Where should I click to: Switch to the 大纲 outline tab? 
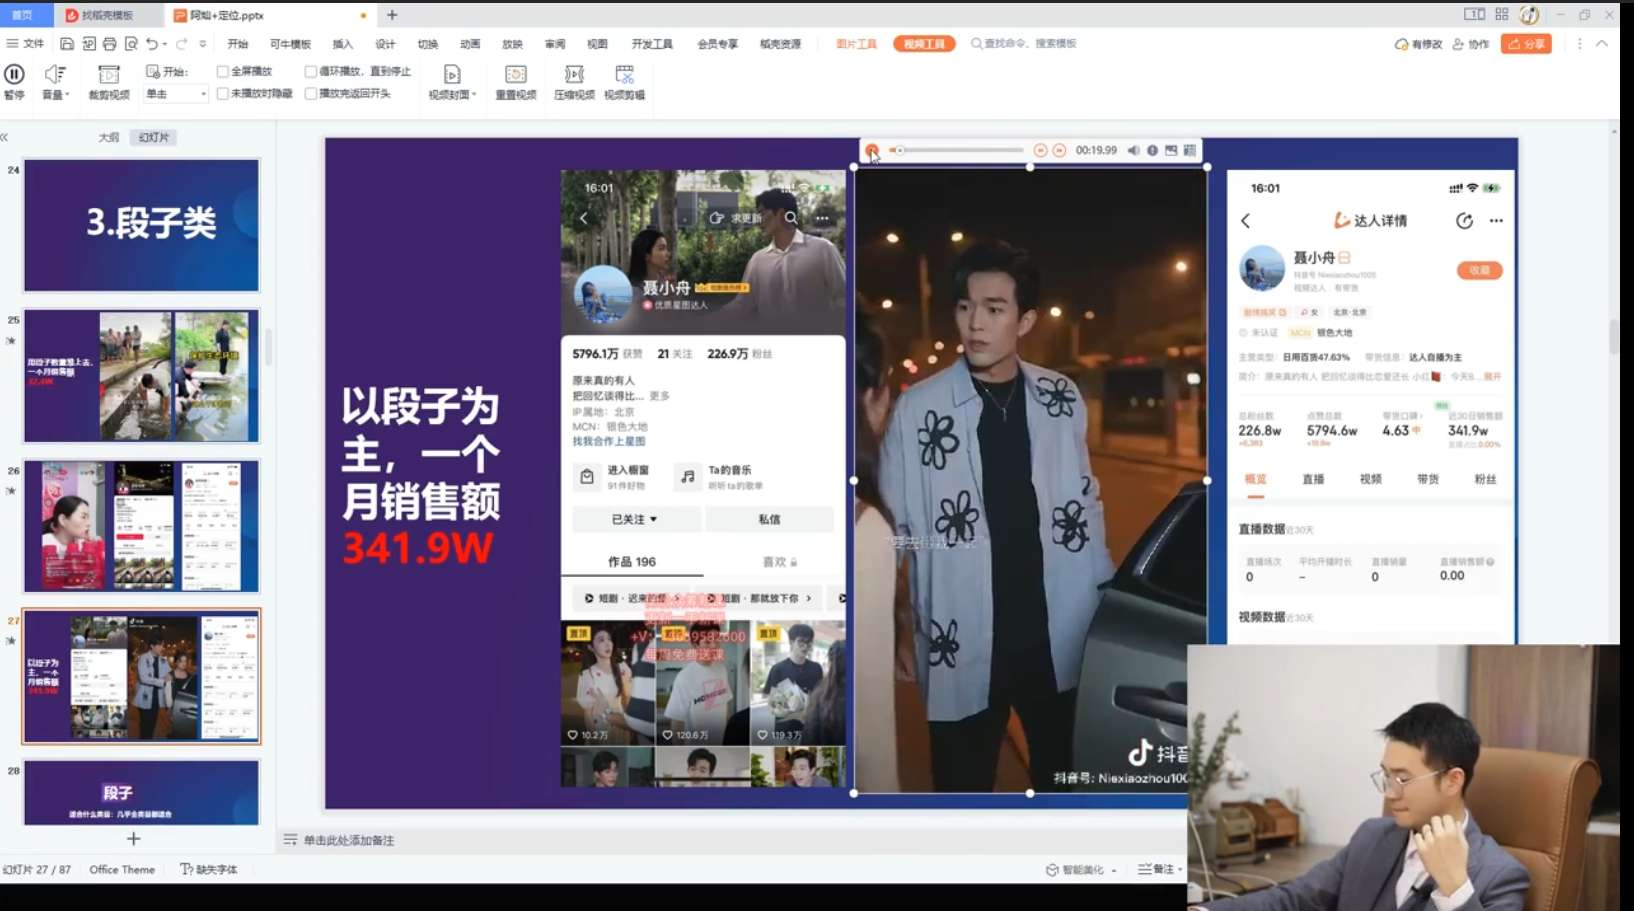click(109, 137)
